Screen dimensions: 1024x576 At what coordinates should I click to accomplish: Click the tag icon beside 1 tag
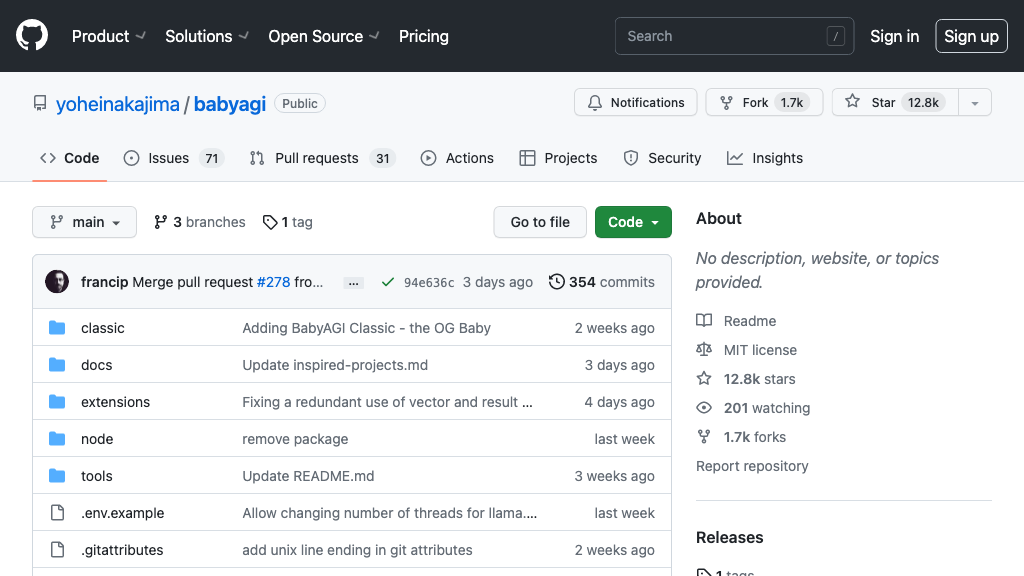coord(270,222)
